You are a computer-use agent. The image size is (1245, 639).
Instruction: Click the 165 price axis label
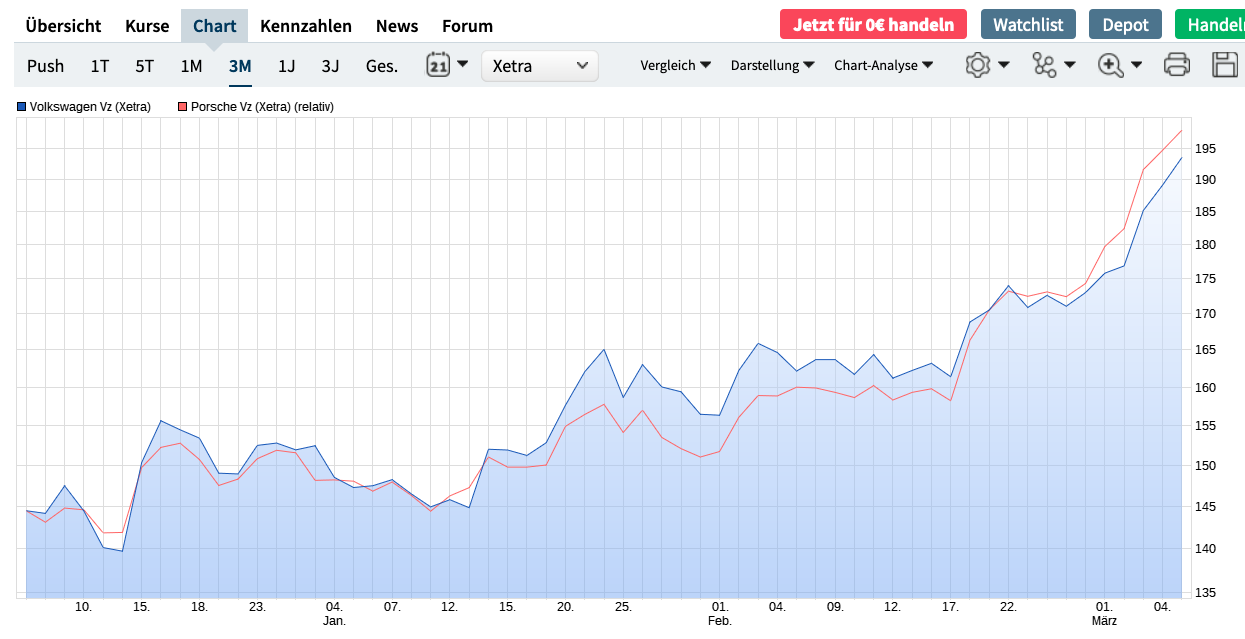tap(1204, 350)
